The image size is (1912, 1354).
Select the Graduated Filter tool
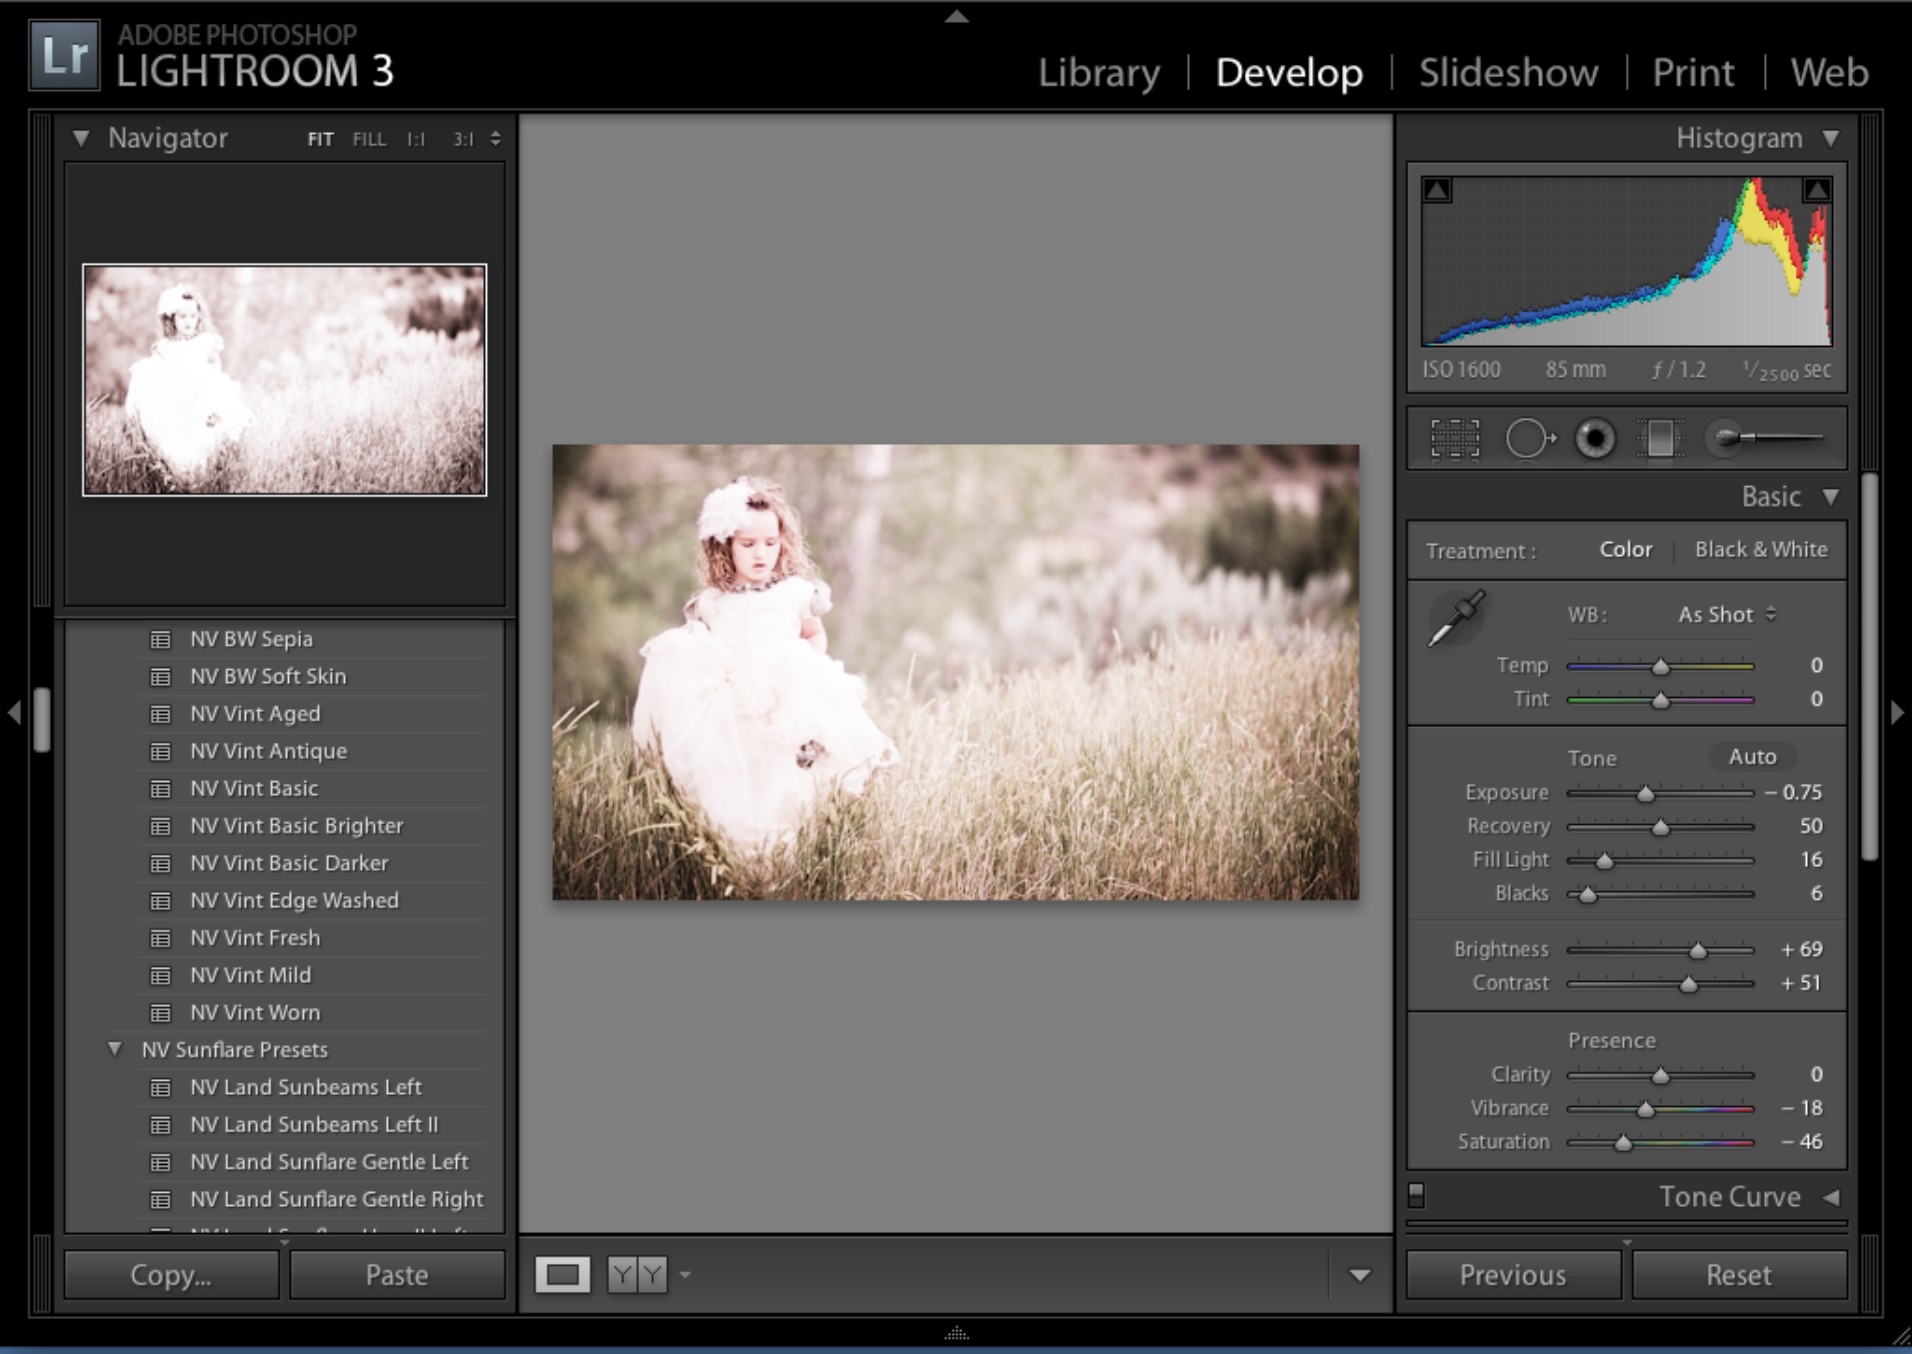click(1659, 438)
